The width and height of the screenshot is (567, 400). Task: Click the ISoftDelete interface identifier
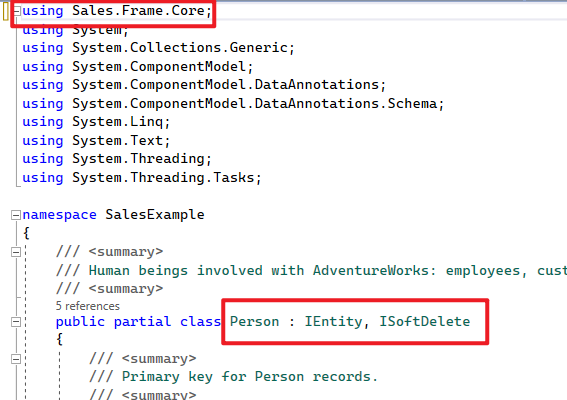(x=425, y=322)
